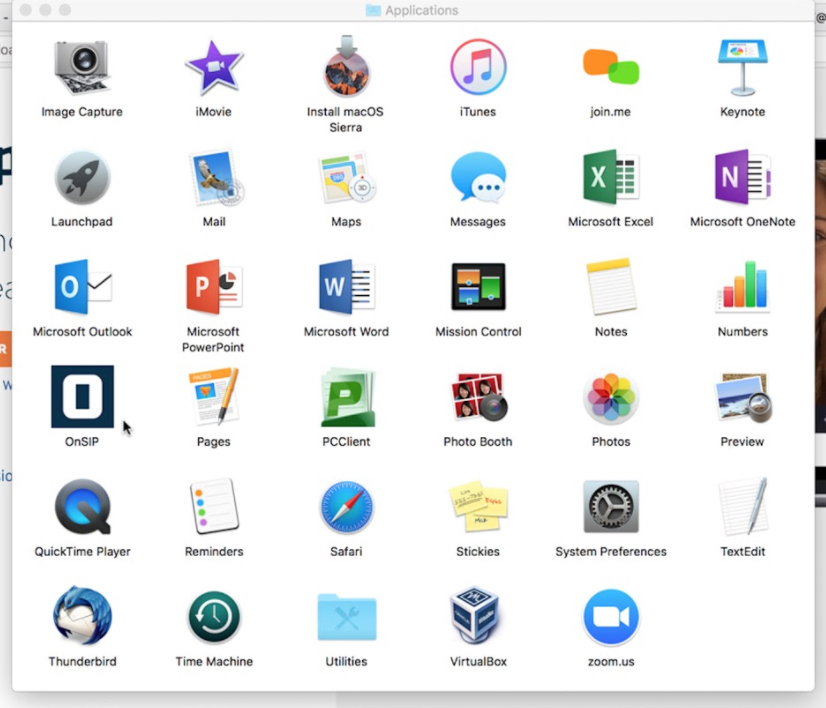The image size is (826, 708).
Task: Click the Numbers bar chart icon
Action: 743,285
